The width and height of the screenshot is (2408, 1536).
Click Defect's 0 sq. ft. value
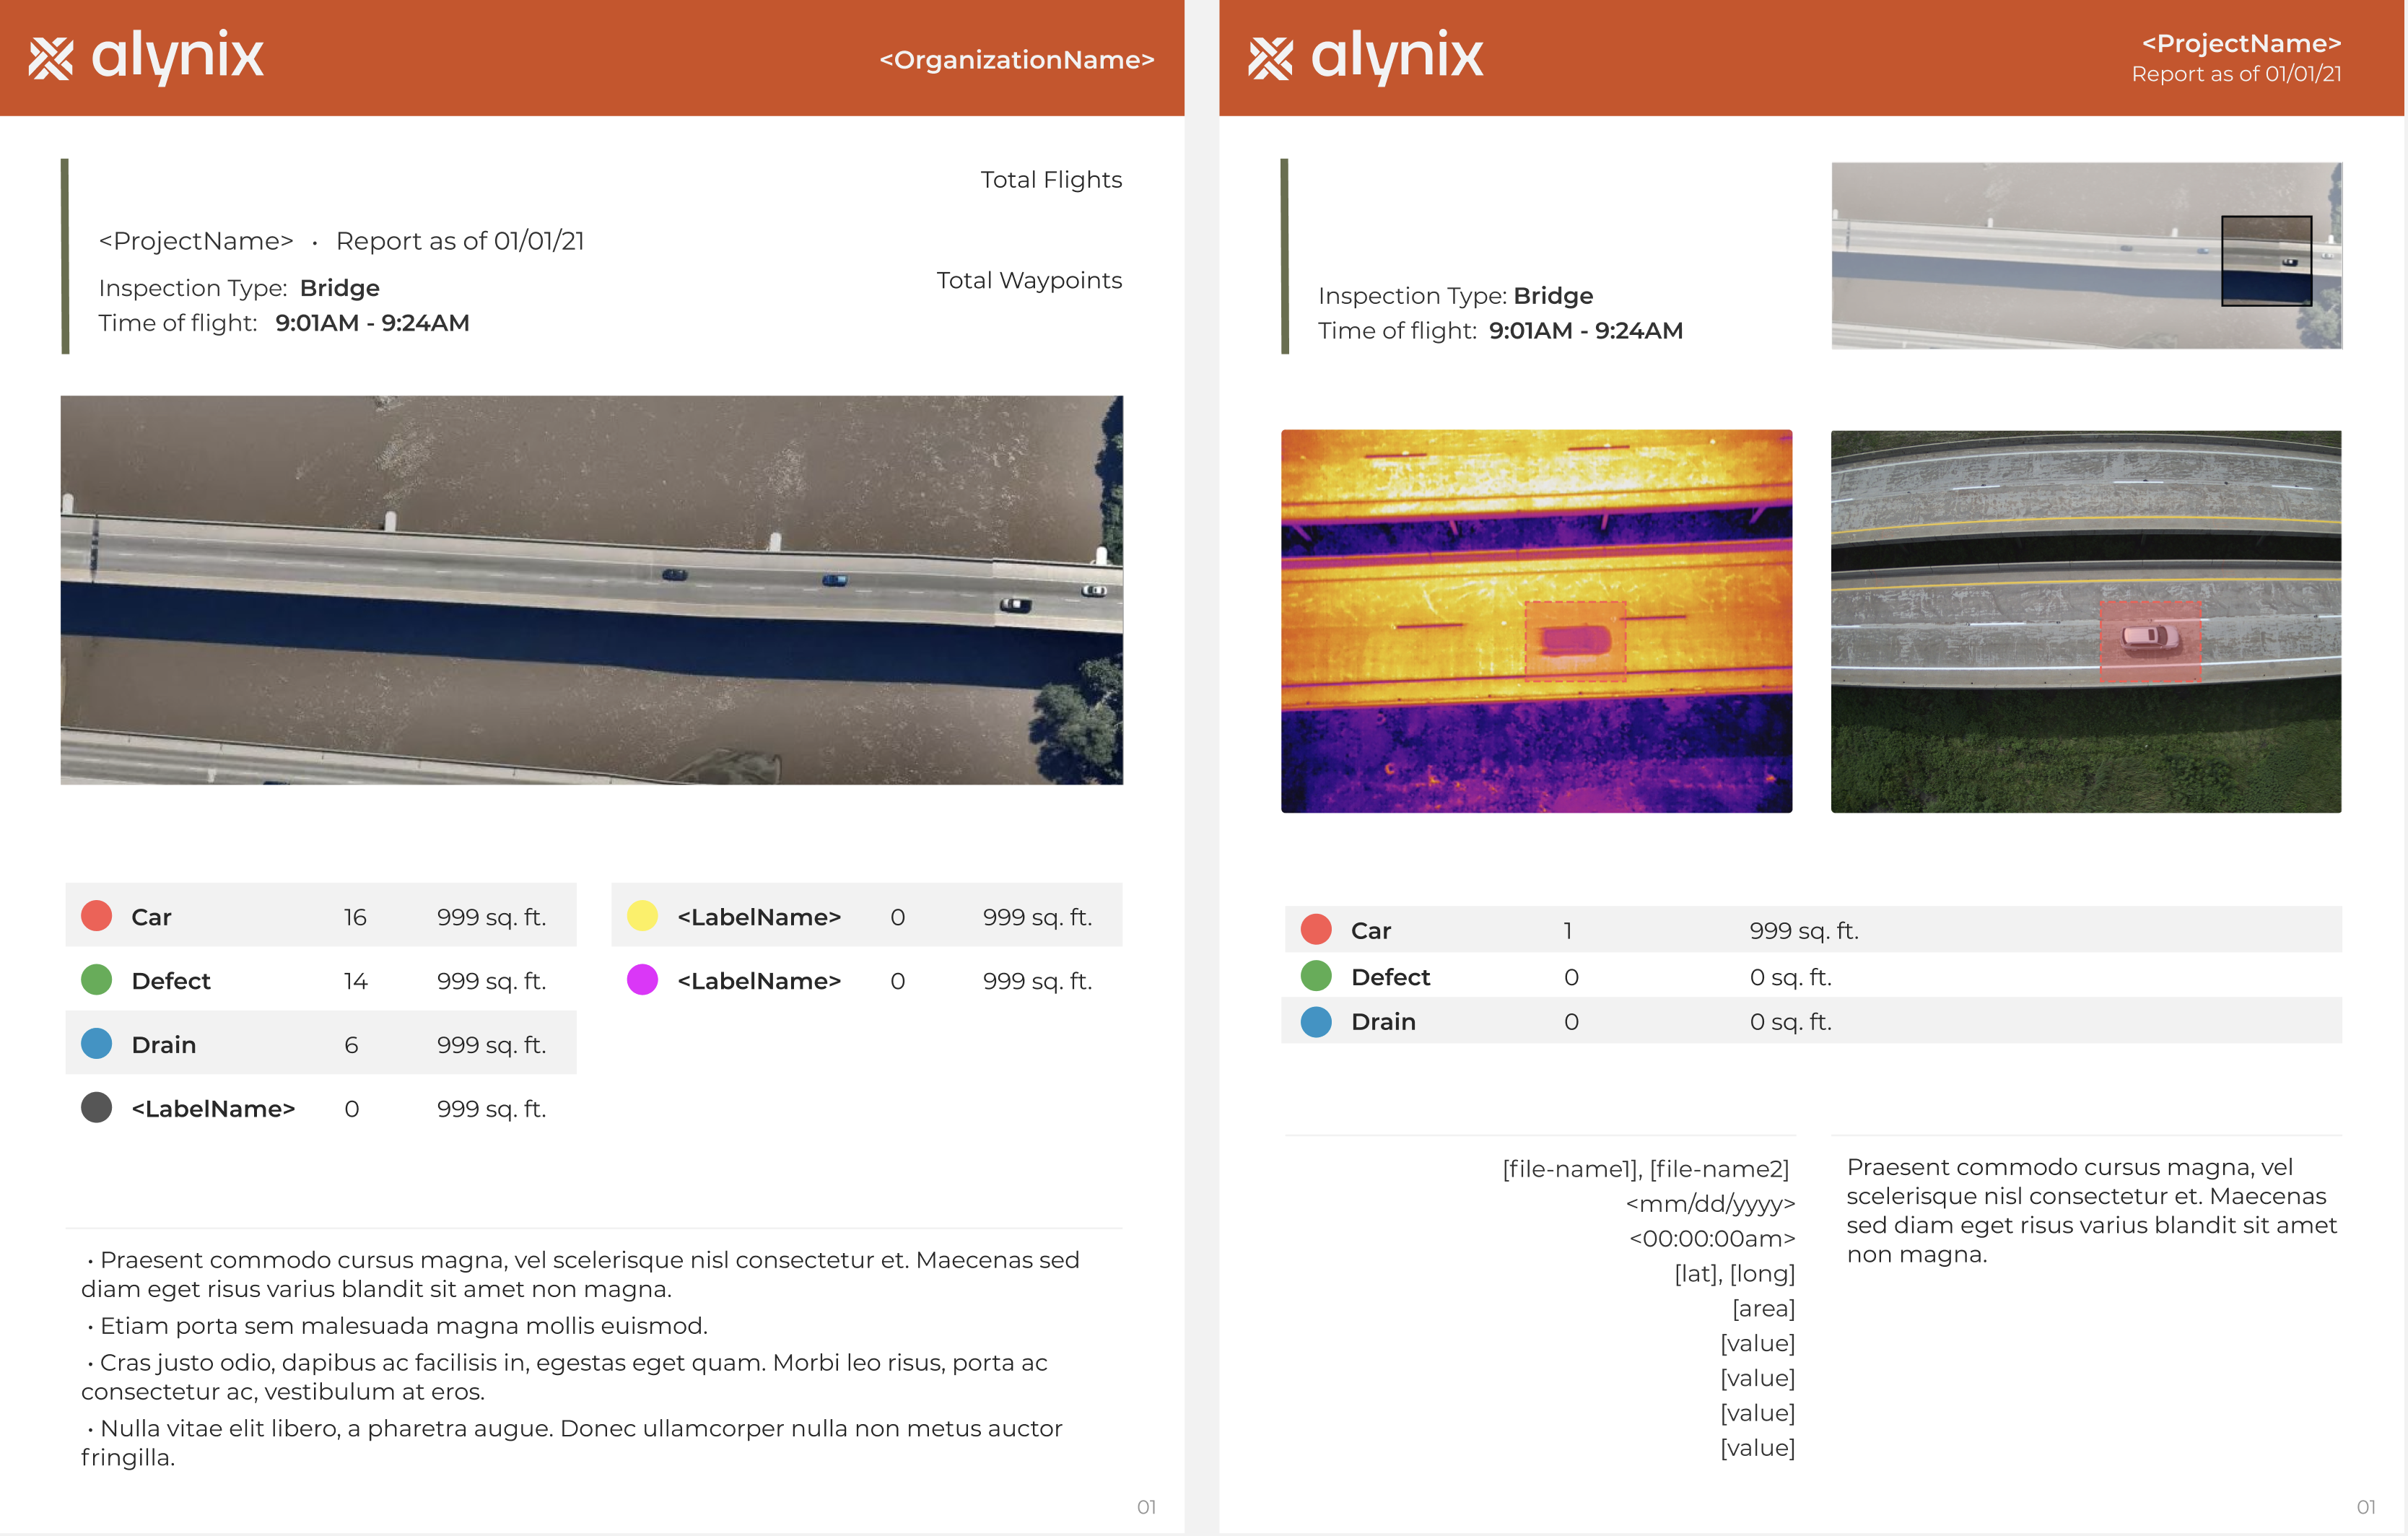pos(1790,977)
